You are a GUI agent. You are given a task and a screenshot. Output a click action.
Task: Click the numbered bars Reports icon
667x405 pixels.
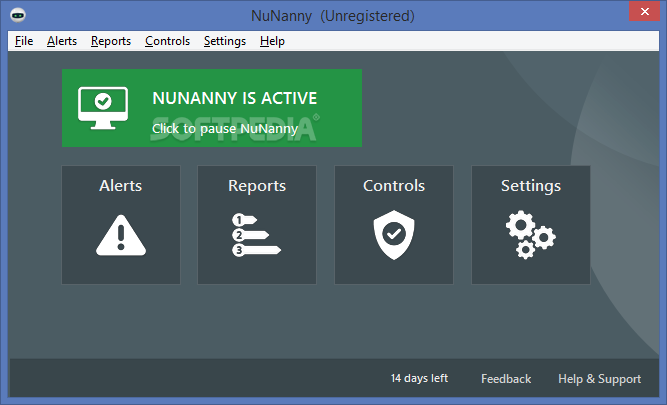click(257, 235)
